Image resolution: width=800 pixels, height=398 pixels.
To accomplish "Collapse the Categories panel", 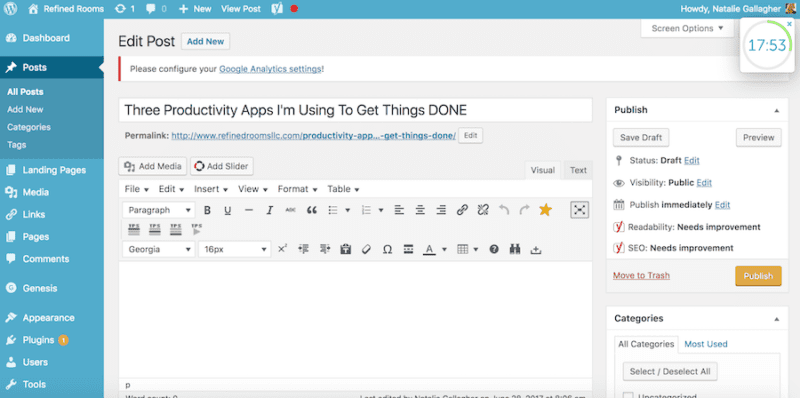I will tap(777, 319).
